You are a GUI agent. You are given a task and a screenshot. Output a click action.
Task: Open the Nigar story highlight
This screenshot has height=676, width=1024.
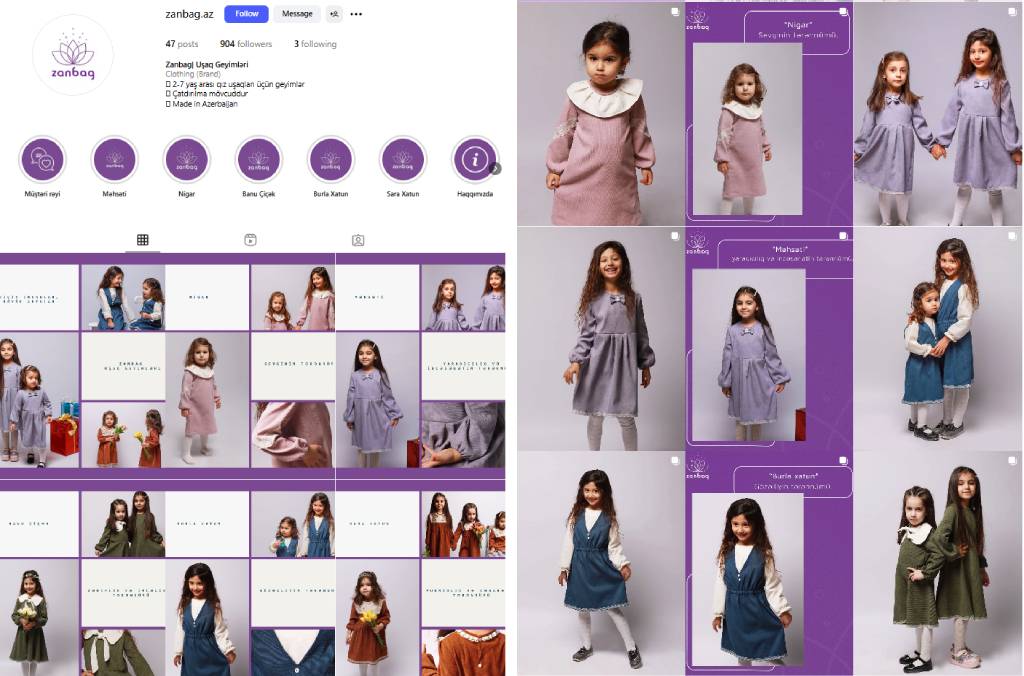coord(186,160)
